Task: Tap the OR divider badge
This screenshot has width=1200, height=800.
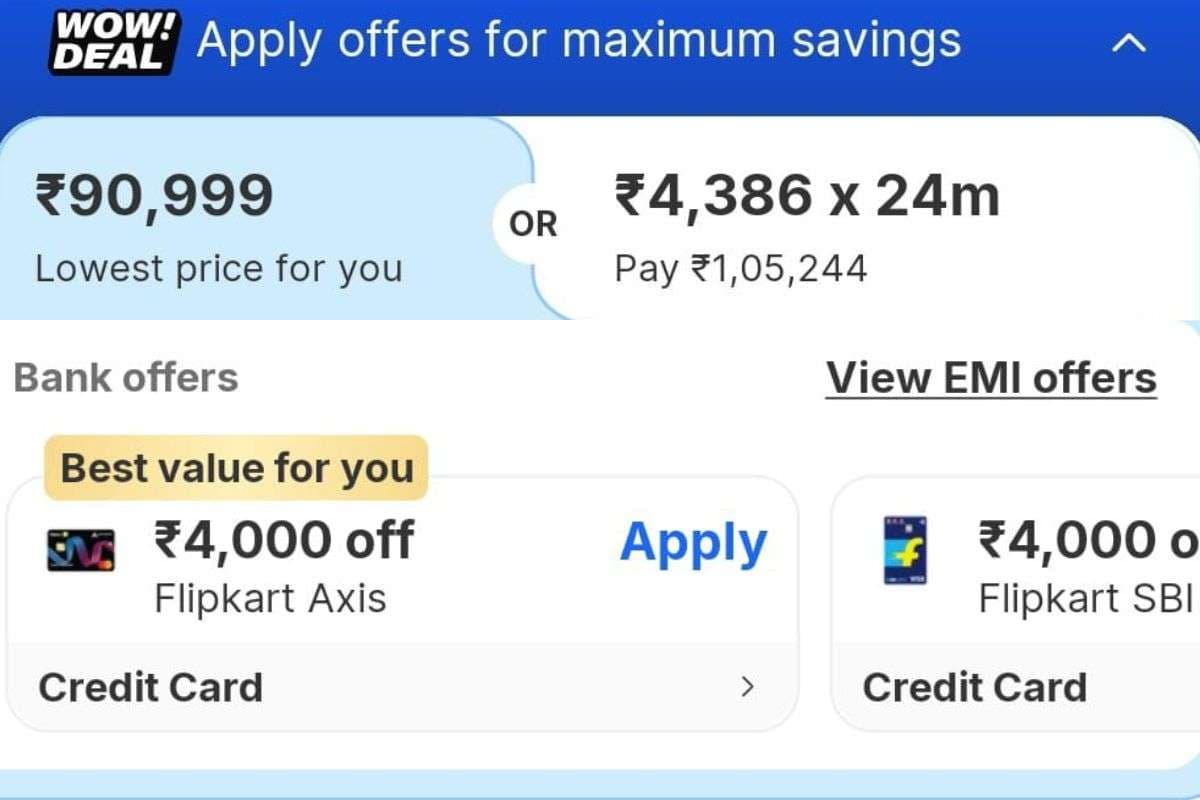Action: point(533,224)
